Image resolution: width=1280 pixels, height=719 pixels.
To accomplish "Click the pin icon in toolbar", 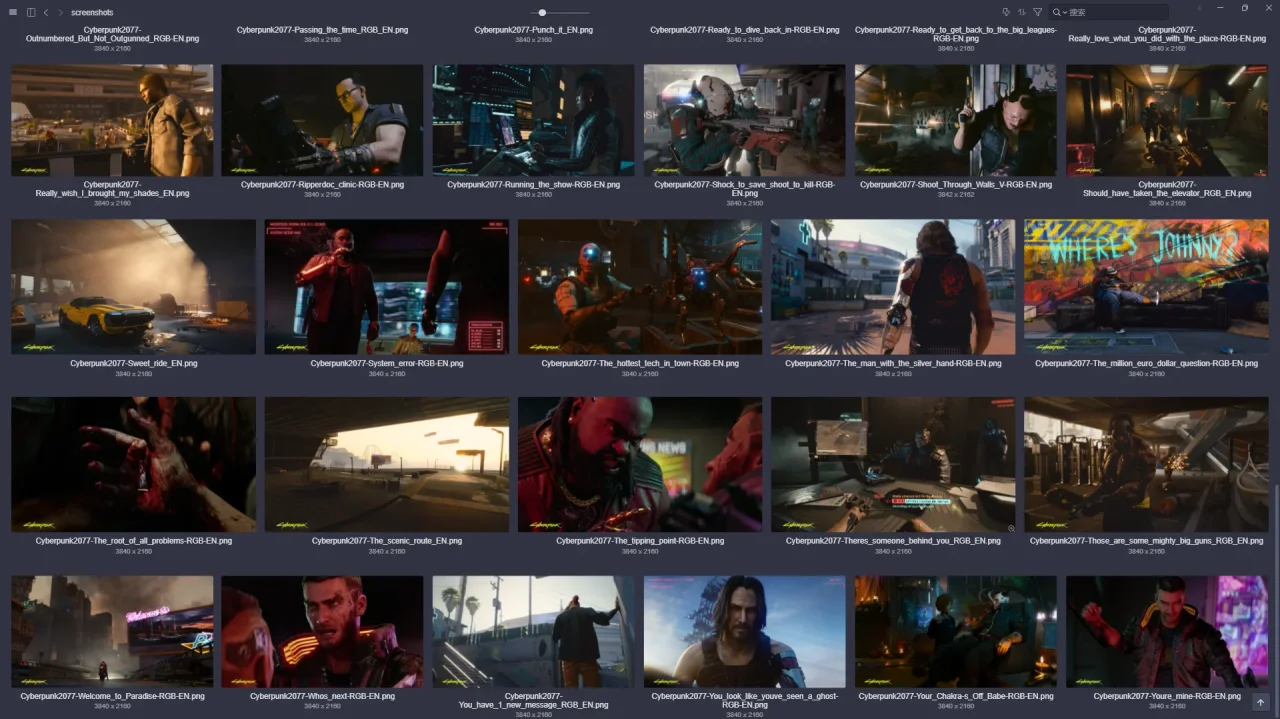I will 1005,12.
